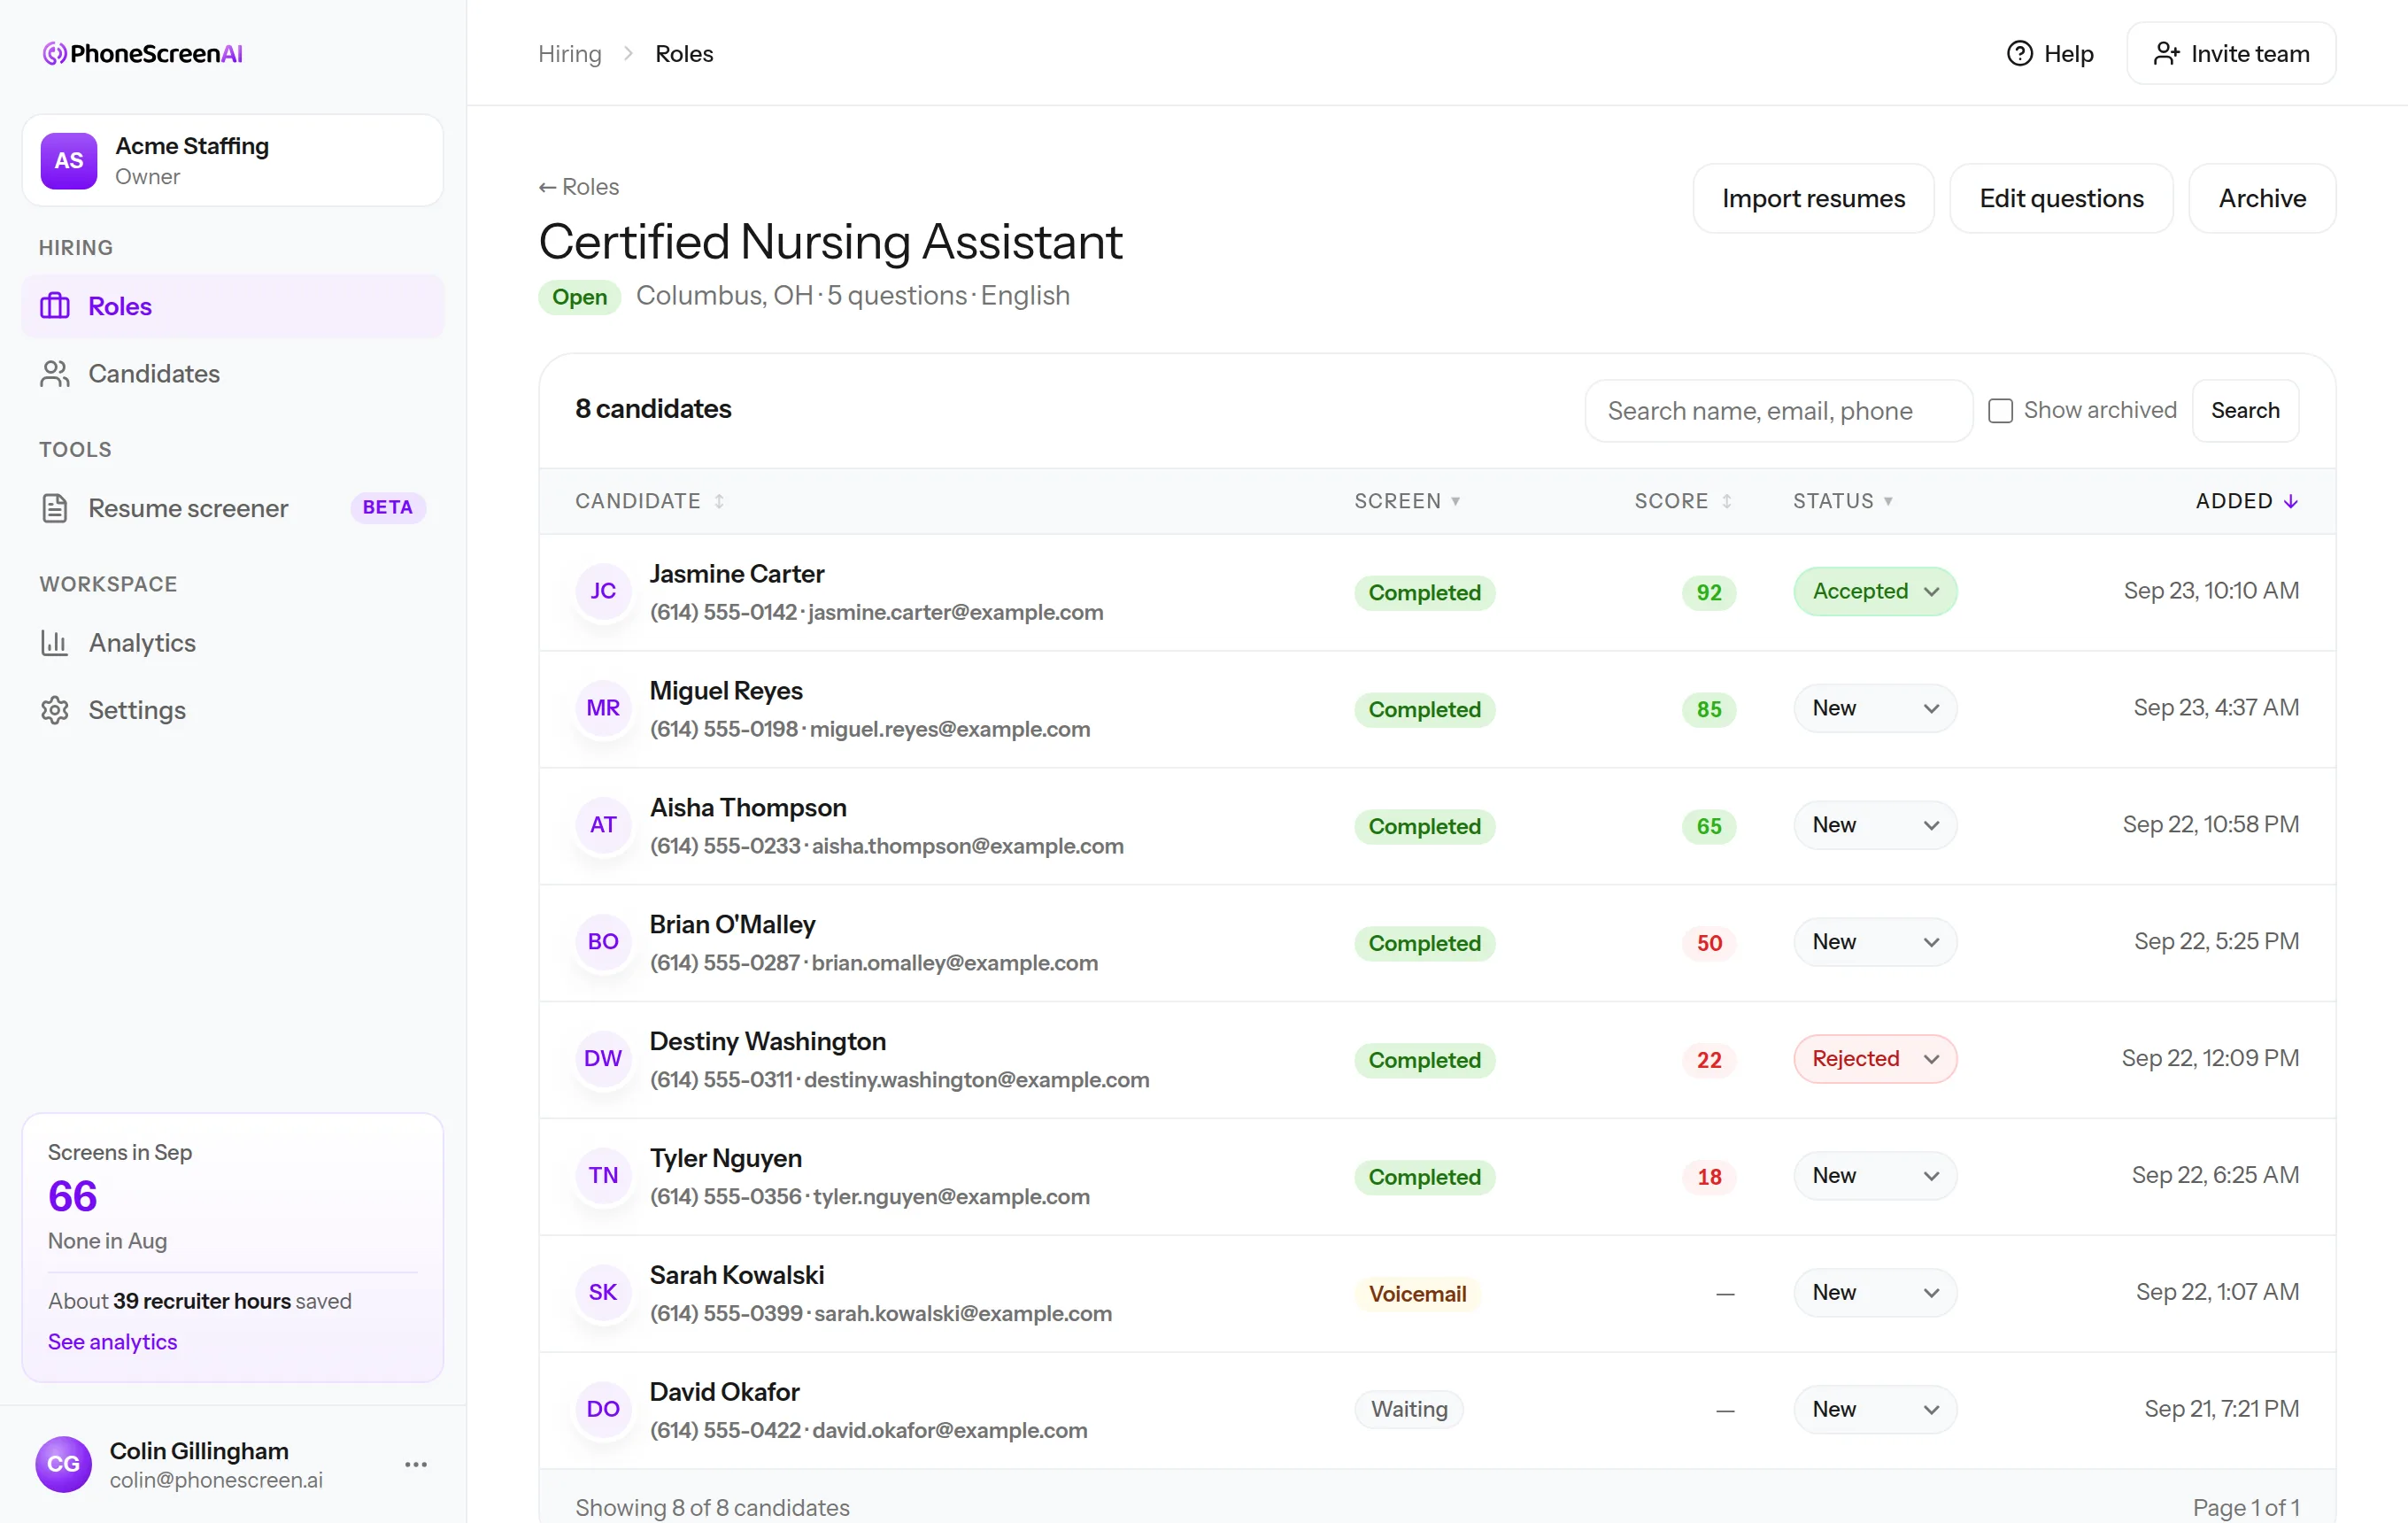
Task: Click the Edit questions button
Action: point(2061,199)
